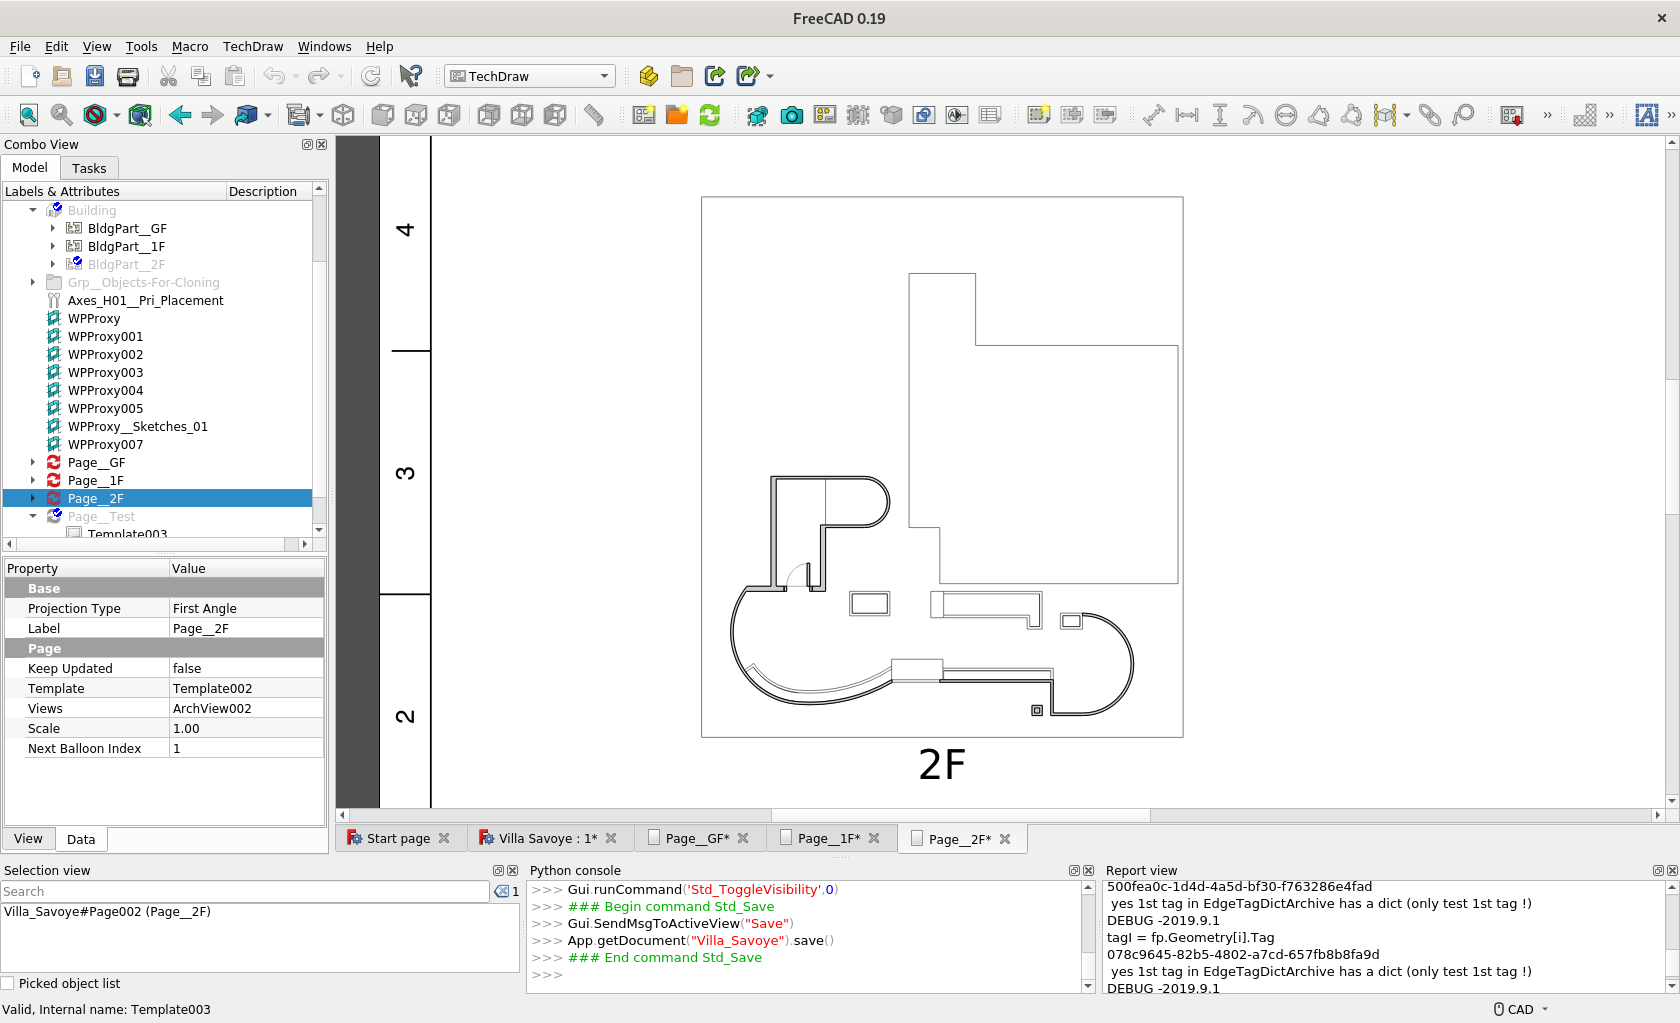The image size is (1680, 1023).
Task: Float the Combo View panel
Action: 308,144
